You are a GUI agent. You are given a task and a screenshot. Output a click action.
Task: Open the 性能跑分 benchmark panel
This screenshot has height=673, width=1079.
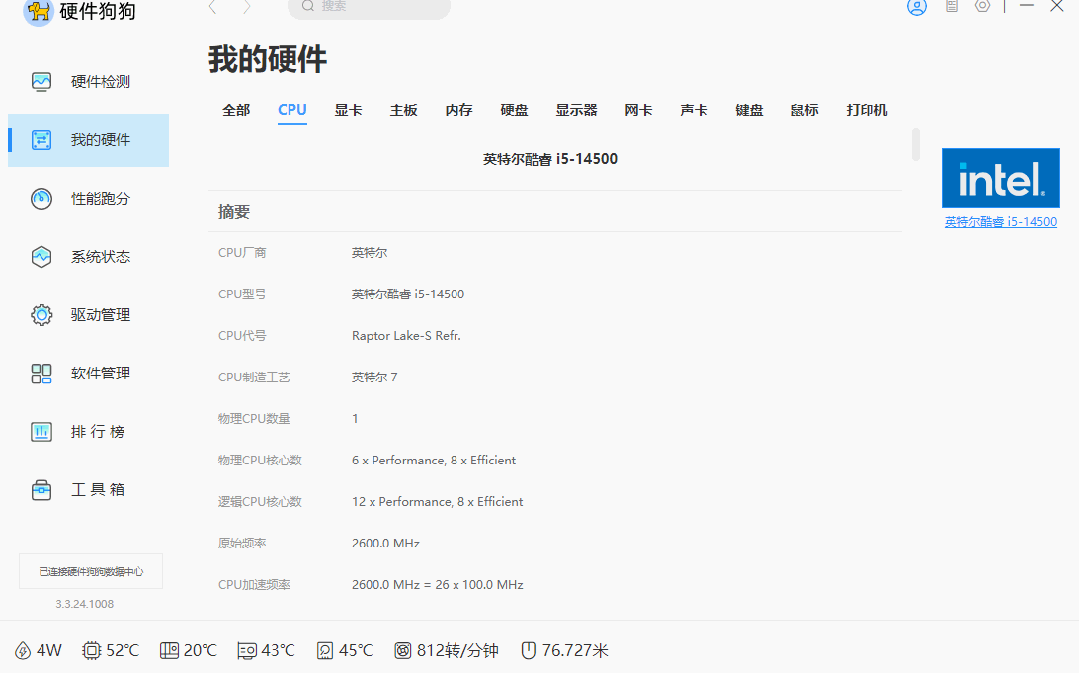pos(89,198)
